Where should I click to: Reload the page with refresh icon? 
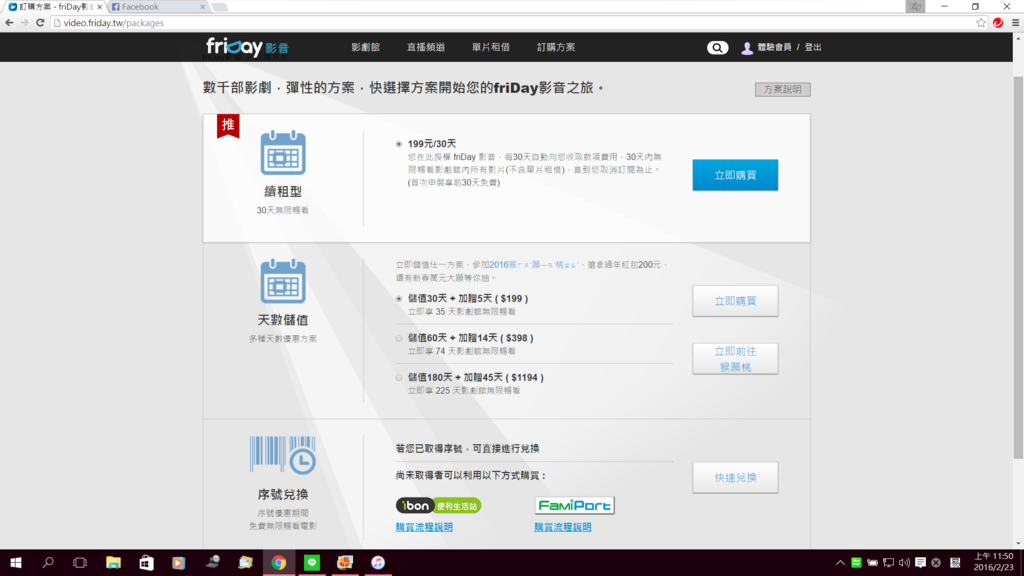[40, 23]
